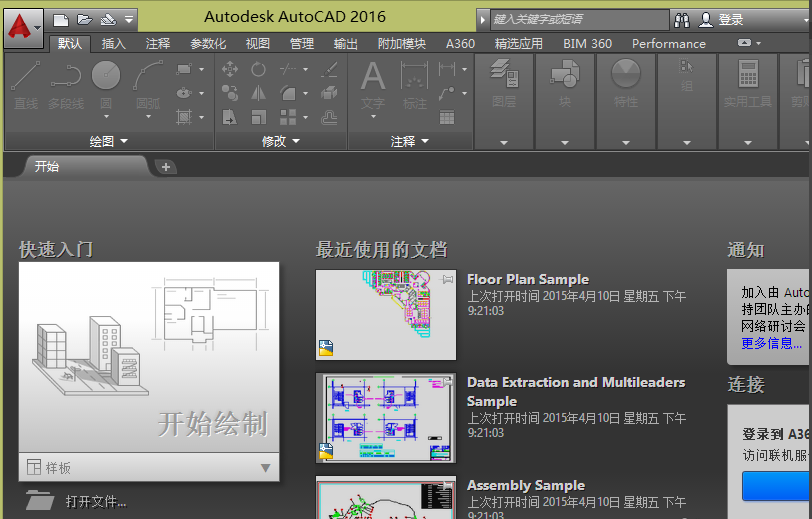This screenshot has height=519, width=812.
Task: Click the Multileader icon
Action: 447,93
